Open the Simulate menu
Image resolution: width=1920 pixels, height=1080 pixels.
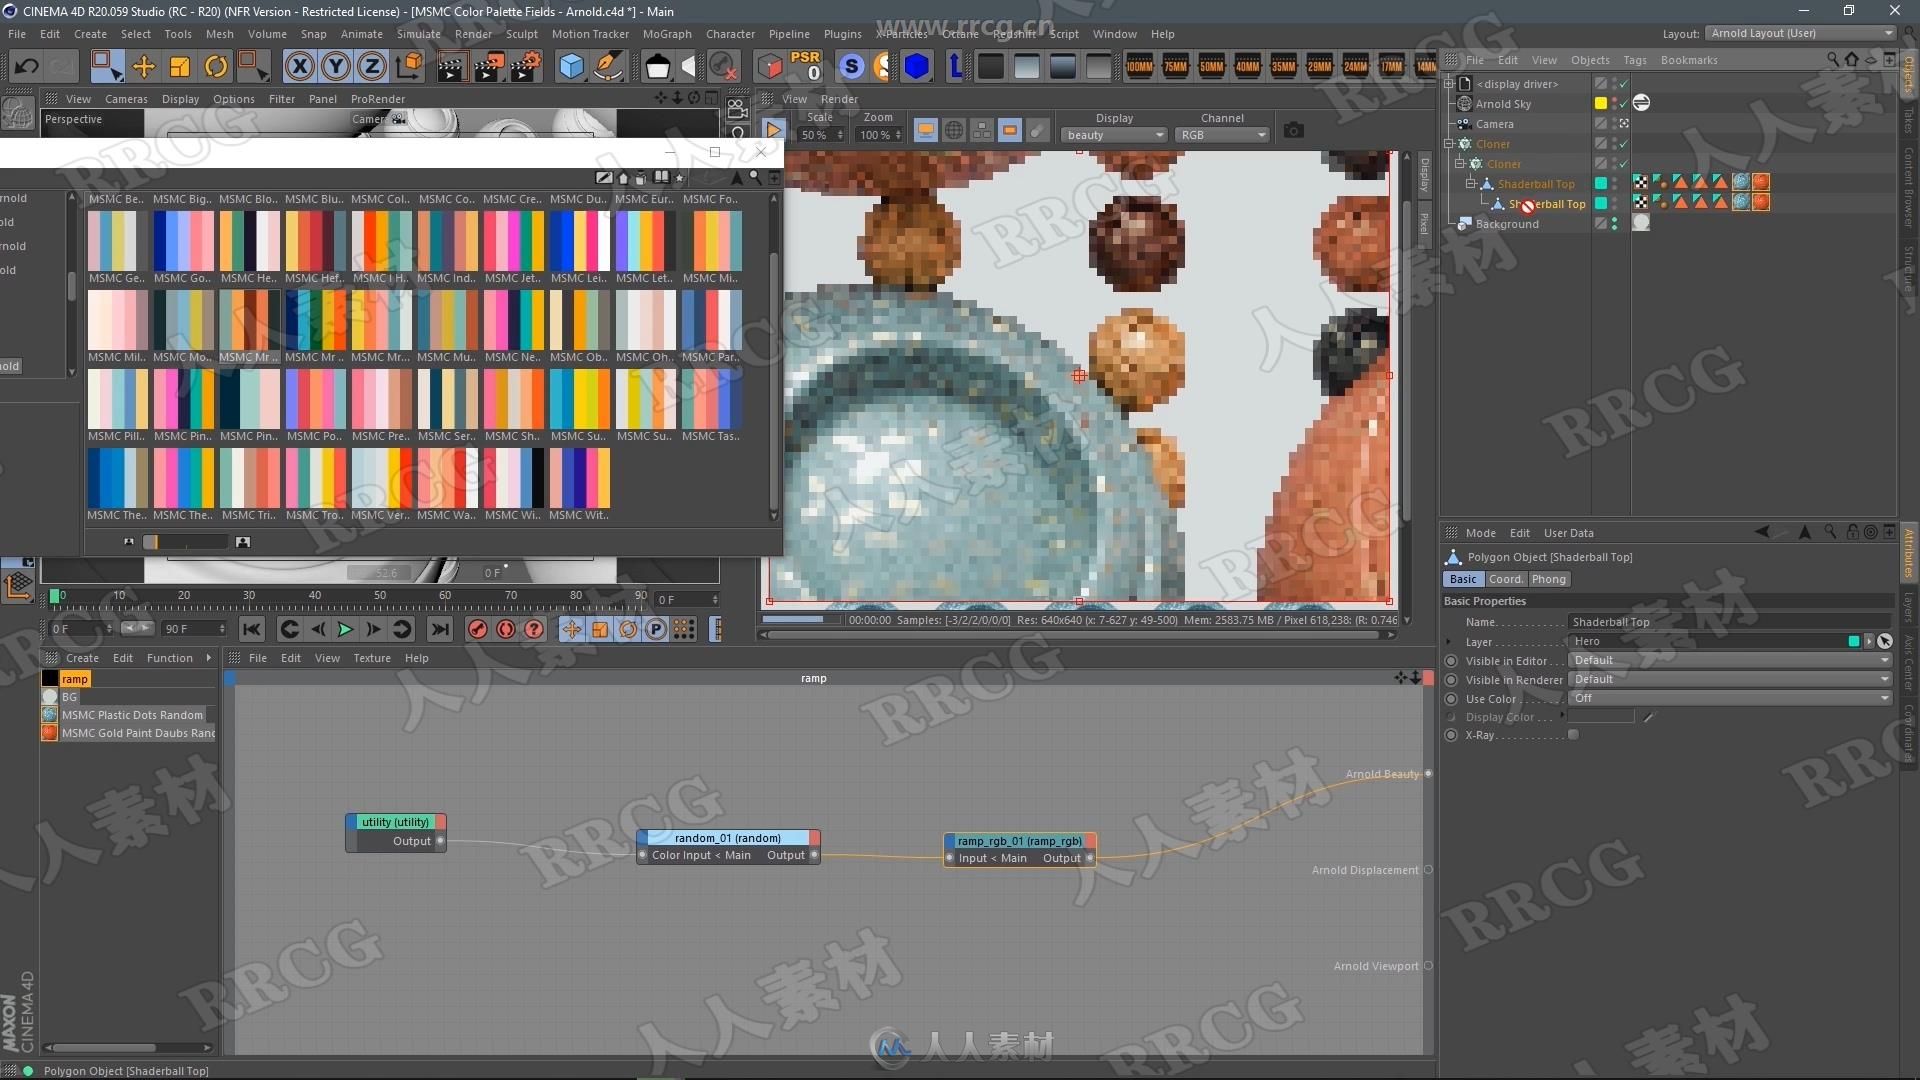pyautogui.click(x=418, y=34)
